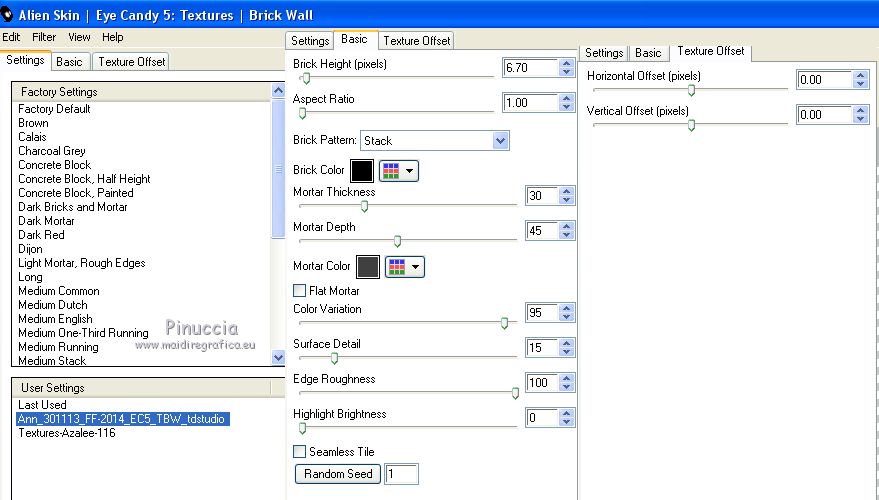The height and width of the screenshot is (500, 879).
Task: Click the Horizontal Offset slider handle
Action: point(691,90)
